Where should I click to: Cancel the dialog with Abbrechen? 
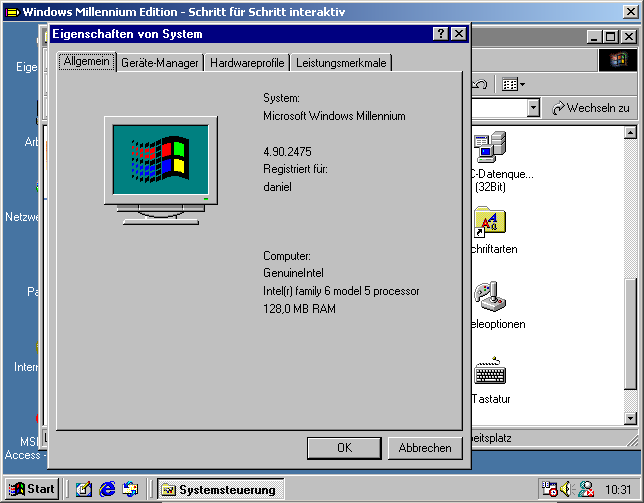tap(425, 448)
